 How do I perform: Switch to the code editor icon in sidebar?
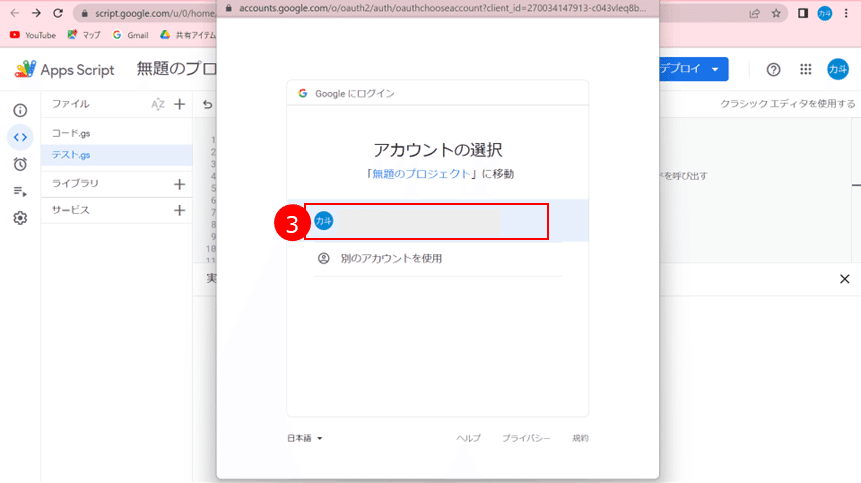20,137
